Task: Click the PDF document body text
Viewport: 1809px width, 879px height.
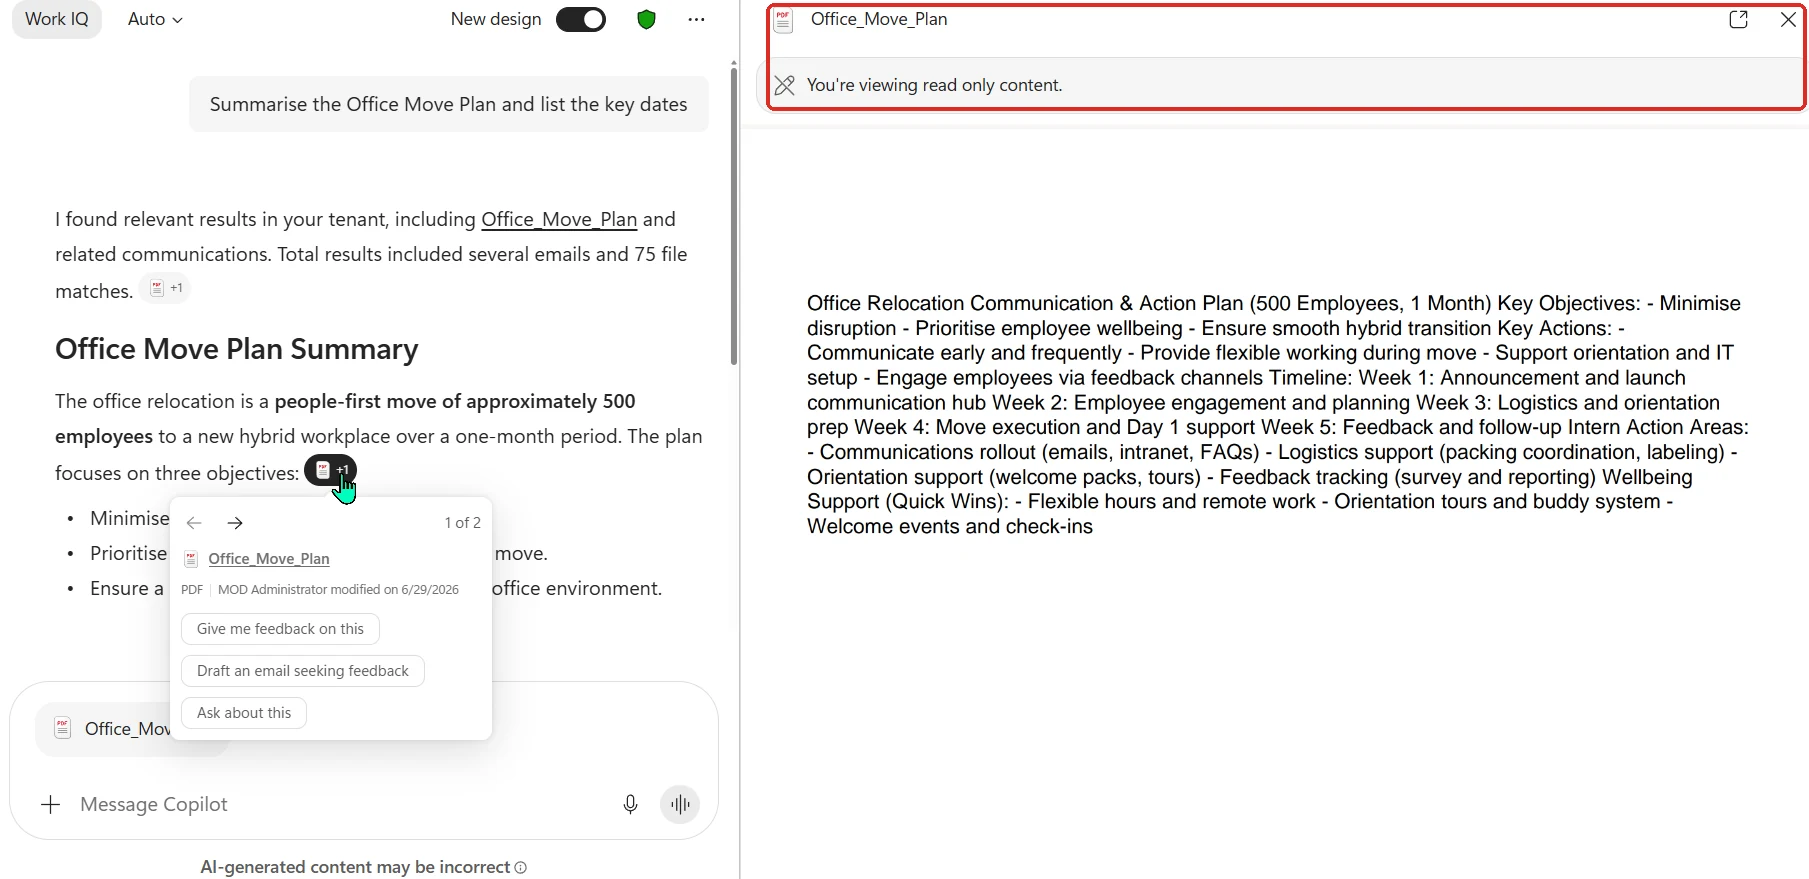Action: tap(1278, 415)
